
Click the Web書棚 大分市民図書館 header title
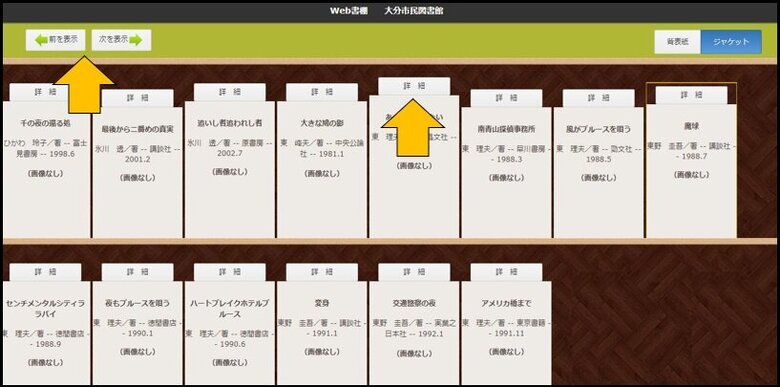click(x=387, y=11)
